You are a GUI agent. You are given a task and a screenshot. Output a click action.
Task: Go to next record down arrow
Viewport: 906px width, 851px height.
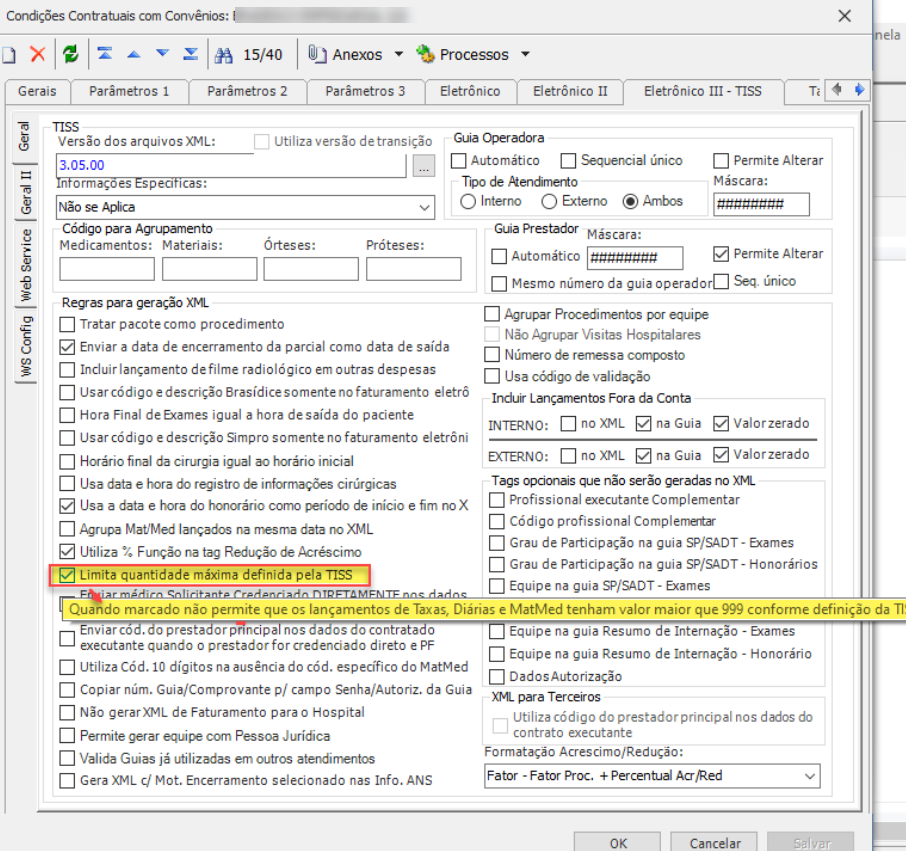(162, 54)
